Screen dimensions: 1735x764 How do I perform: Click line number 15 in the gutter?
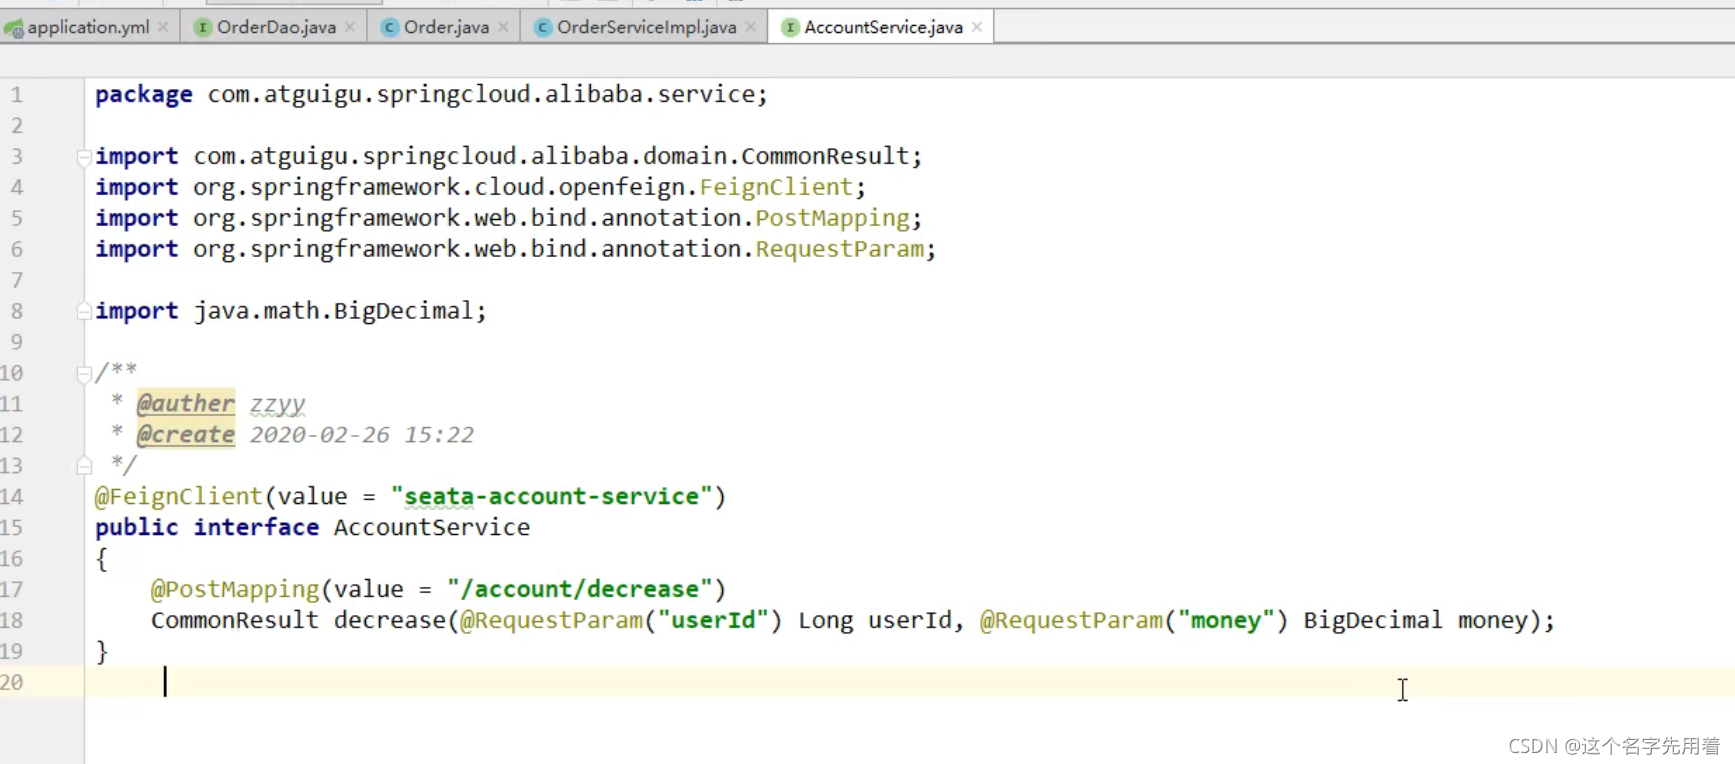point(12,527)
